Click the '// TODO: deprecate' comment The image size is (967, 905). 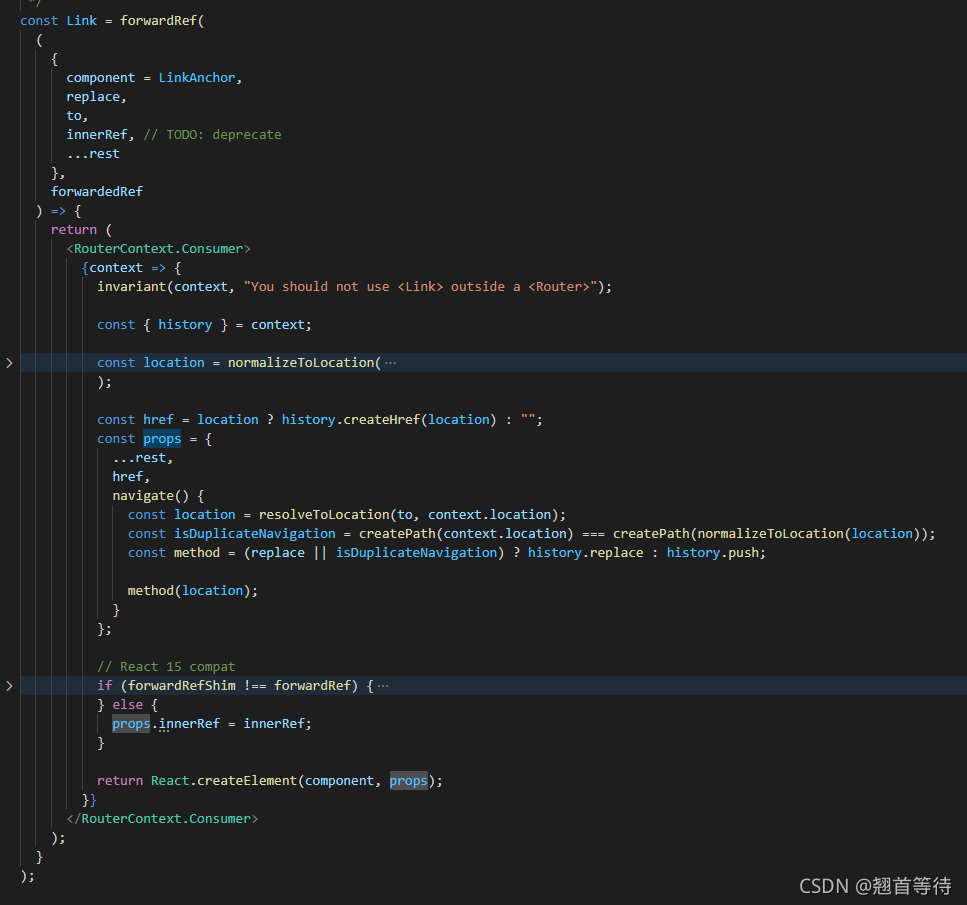point(213,134)
